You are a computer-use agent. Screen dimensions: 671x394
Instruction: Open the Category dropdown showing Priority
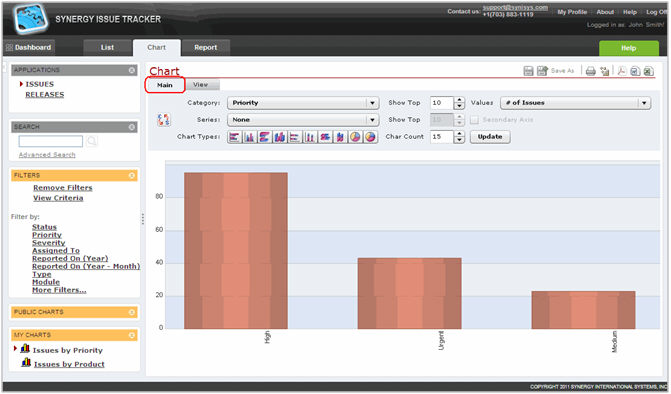pyautogui.click(x=303, y=103)
